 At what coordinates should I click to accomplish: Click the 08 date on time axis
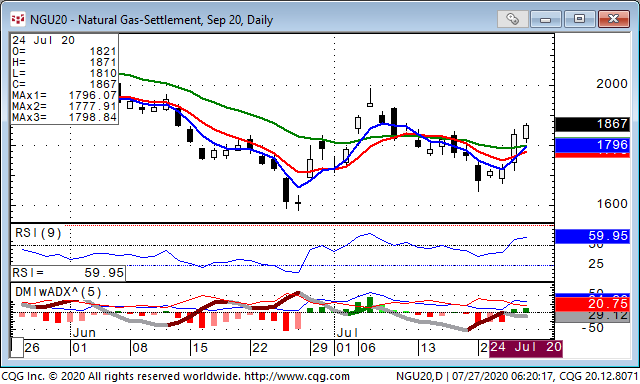click(x=140, y=348)
